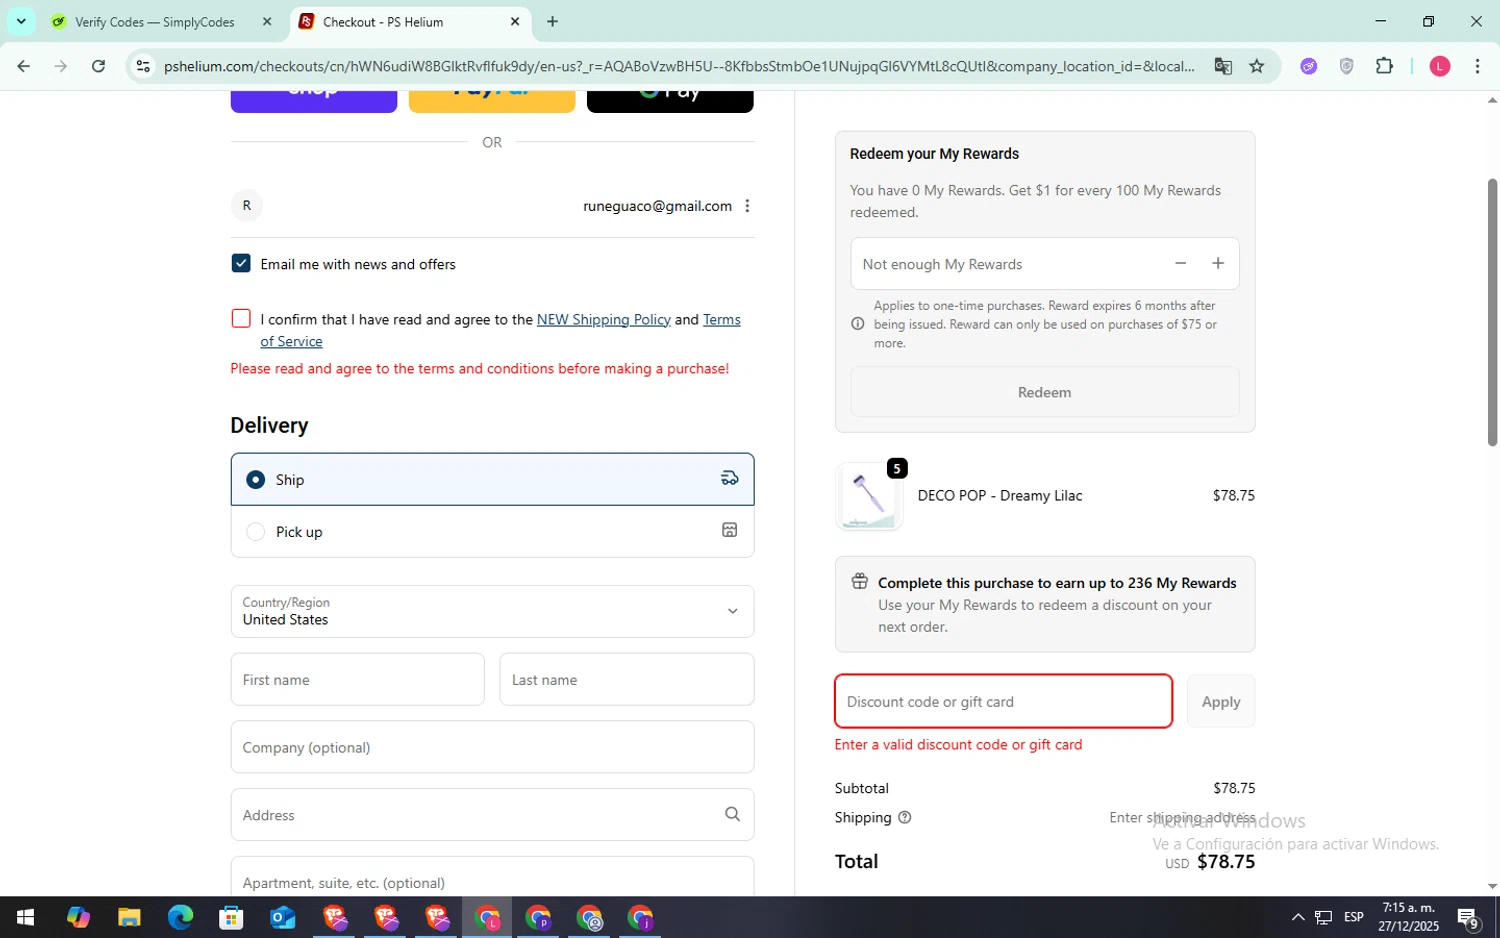
Task: View site information icon in address bar
Action: pos(143,66)
